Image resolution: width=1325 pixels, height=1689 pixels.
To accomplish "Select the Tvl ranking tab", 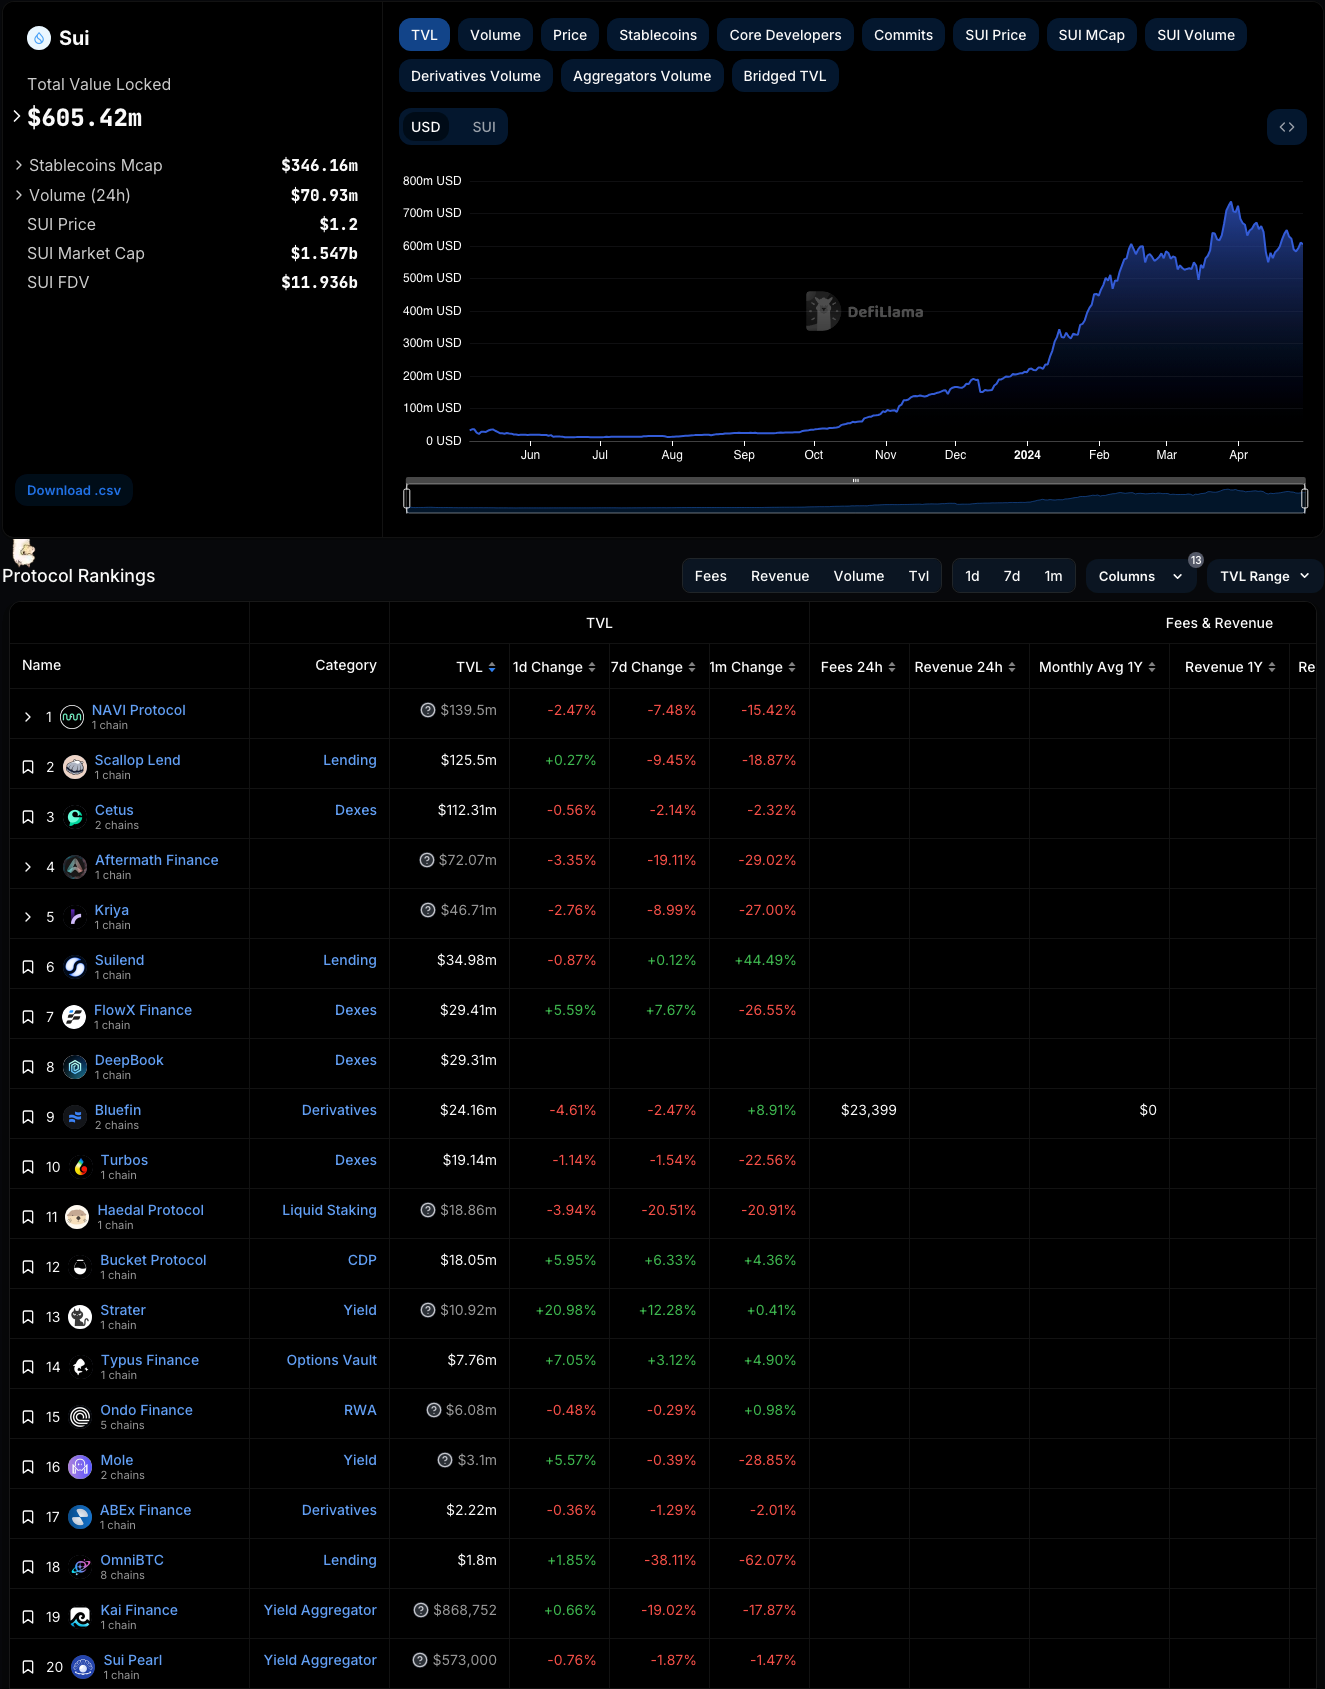I will [x=919, y=576].
